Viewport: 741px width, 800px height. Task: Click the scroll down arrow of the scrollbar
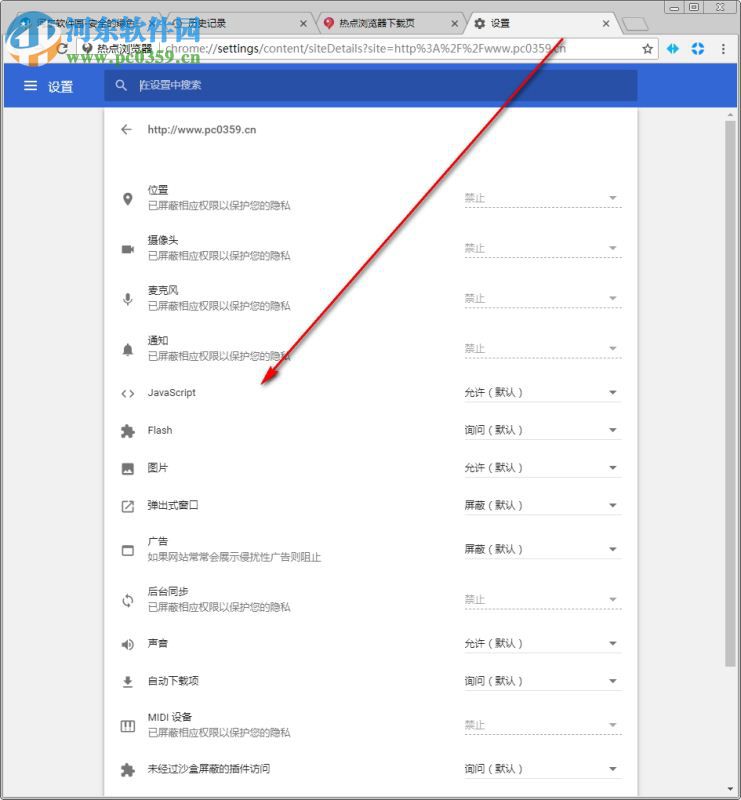point(730,790)
